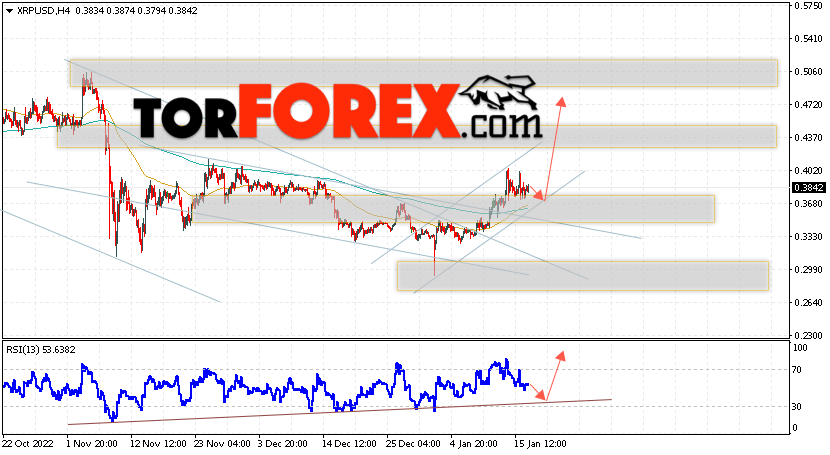Viewport: 830px width, 455px height.
Task: Select the top resistance zone near 0.5060
Action: click(423, 73)
